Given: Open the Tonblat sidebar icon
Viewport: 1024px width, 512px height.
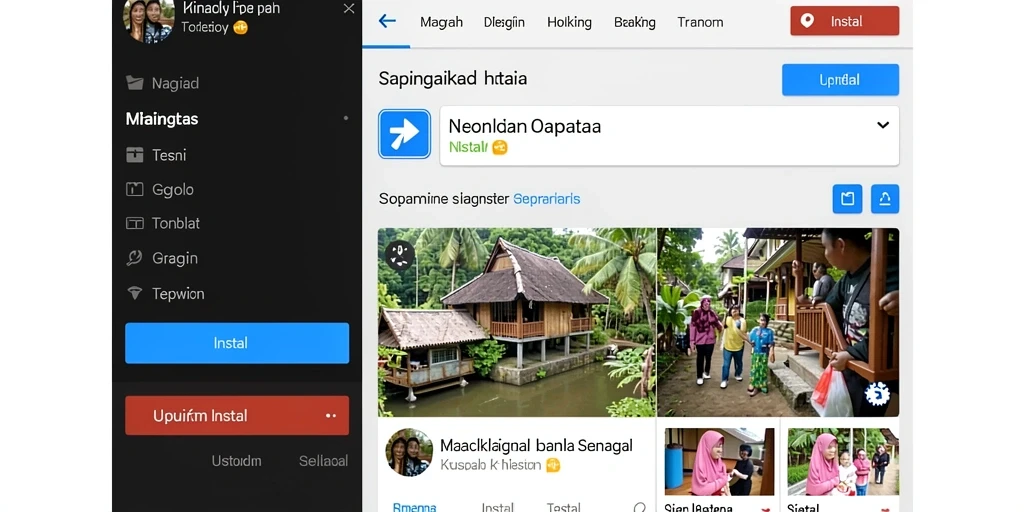Looking at the screenshot, I should point(135,223).
